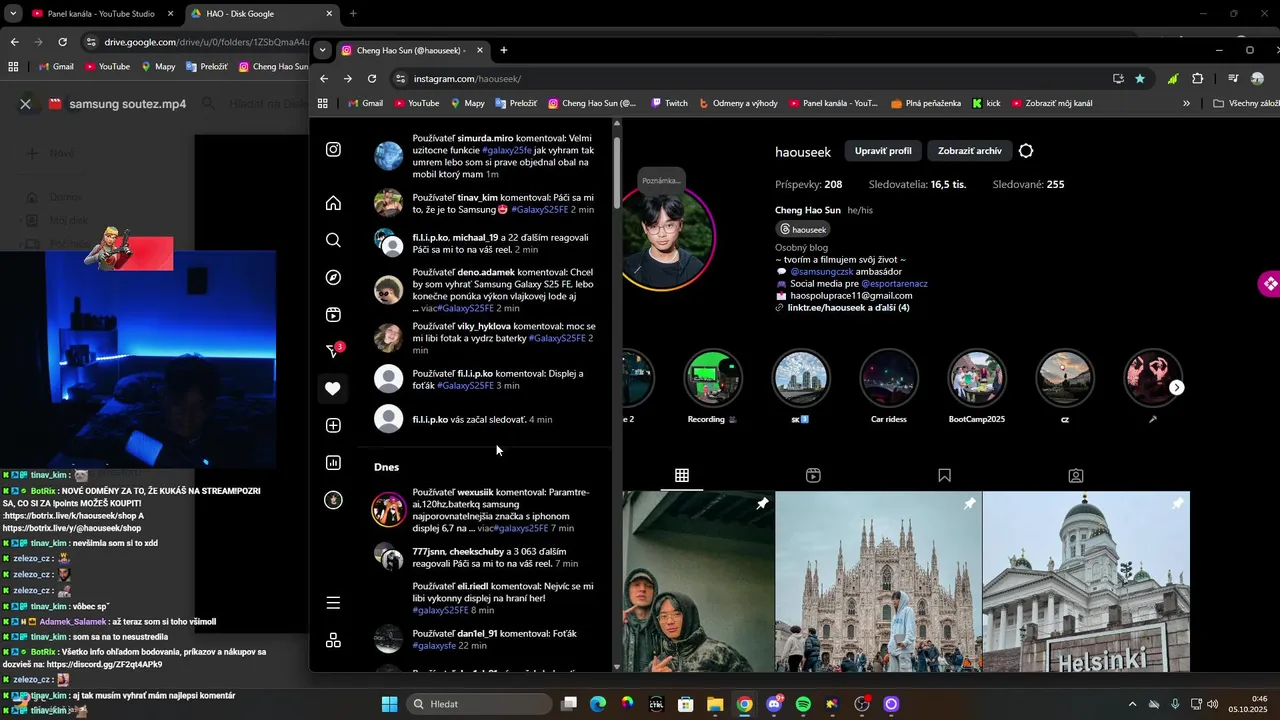Viewport: 1280px width, 720px height.
Task: Expand the bookmarks overflow chevron
Action: [x=1187, y=103]
